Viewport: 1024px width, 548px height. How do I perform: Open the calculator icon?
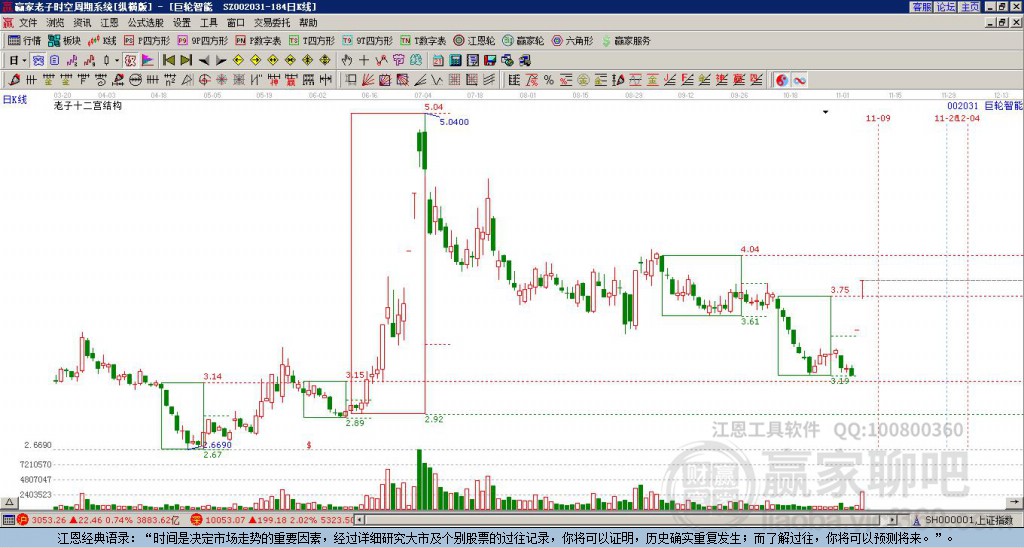coord(456,60)
